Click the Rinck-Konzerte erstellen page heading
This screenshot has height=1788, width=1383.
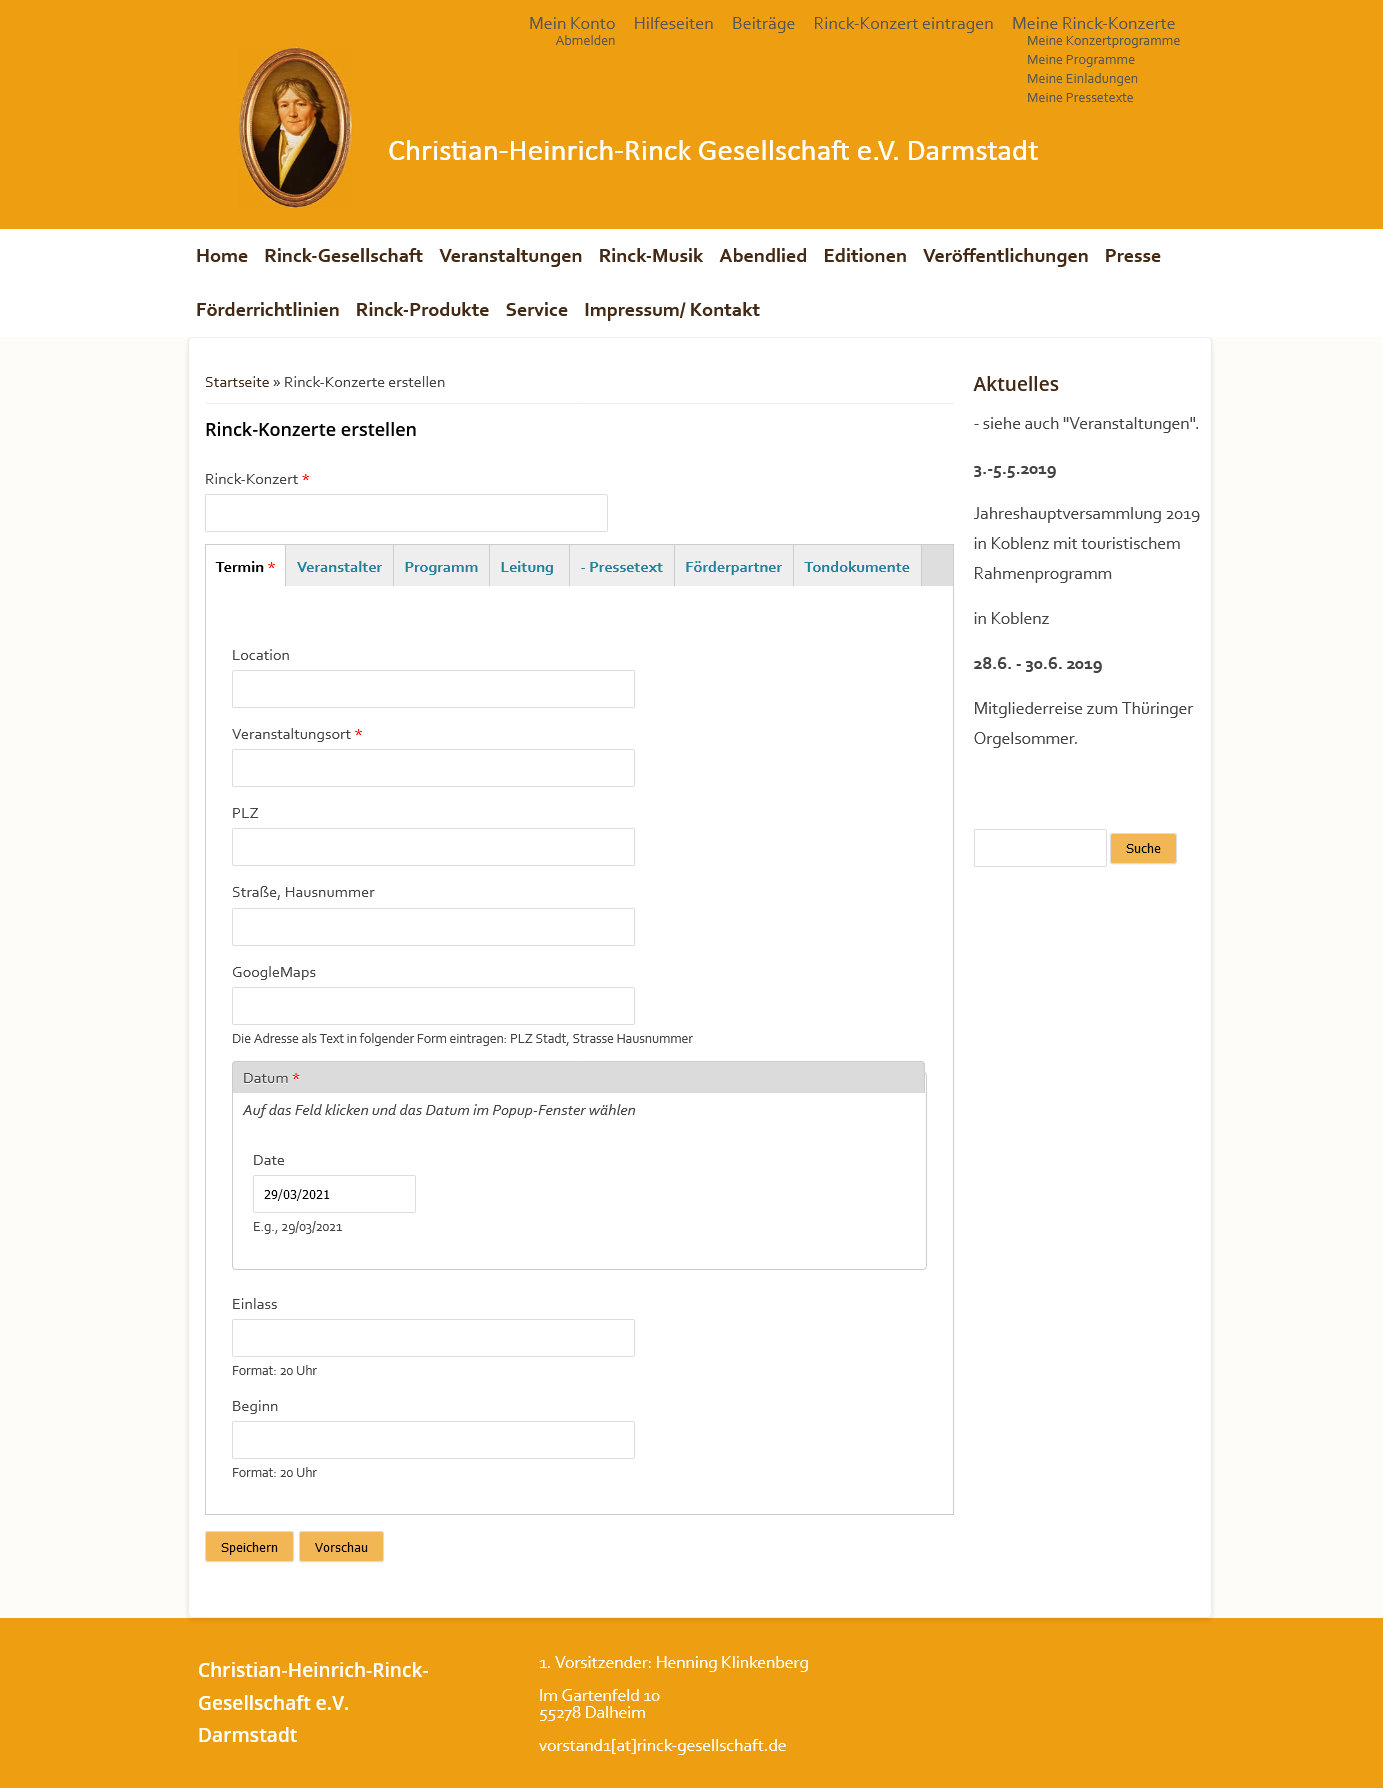tap(311, 430)
